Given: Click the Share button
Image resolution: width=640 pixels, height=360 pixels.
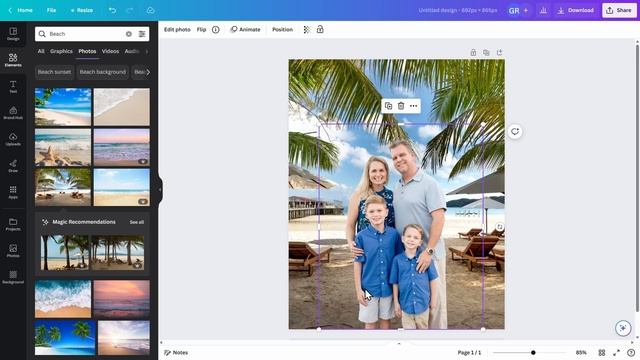Looking at the screenshot, I should pyautogui.click(x=619, y=10).
